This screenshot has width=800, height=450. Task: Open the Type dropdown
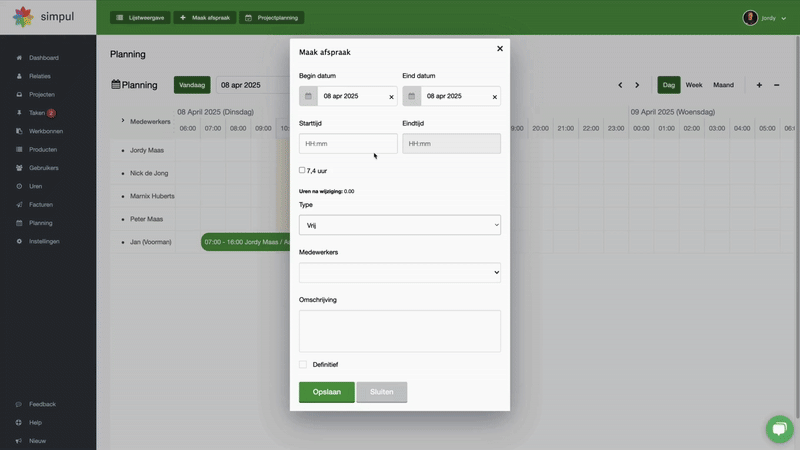coord(399,225)
